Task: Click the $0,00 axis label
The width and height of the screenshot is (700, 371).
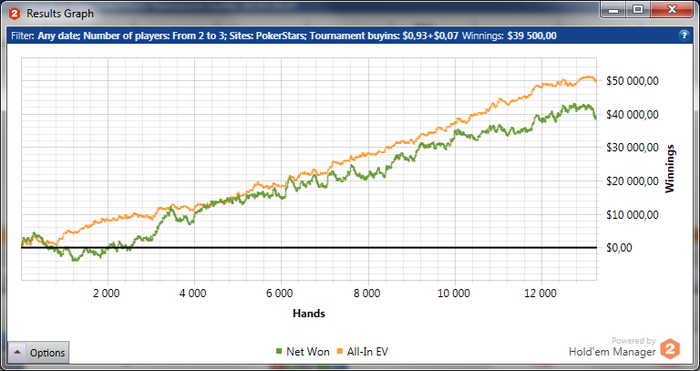Action: point(619,248)
